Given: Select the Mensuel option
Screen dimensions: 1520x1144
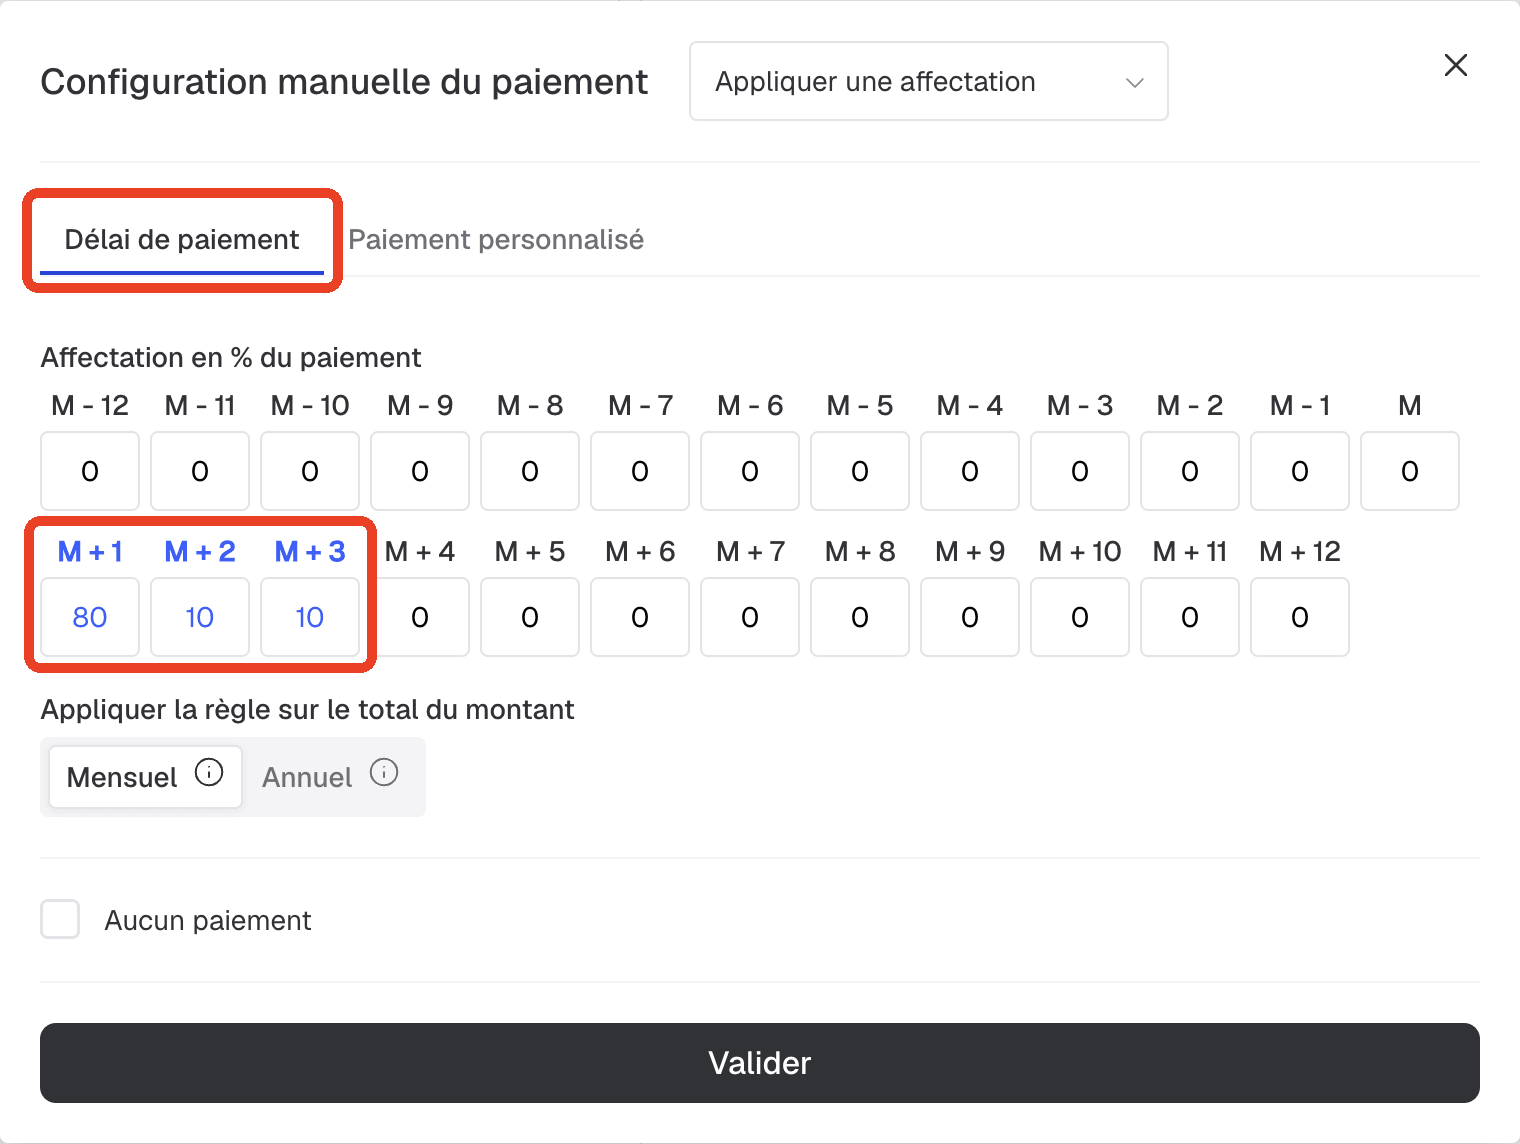Looking at the screenshot, I should point(146,777).
